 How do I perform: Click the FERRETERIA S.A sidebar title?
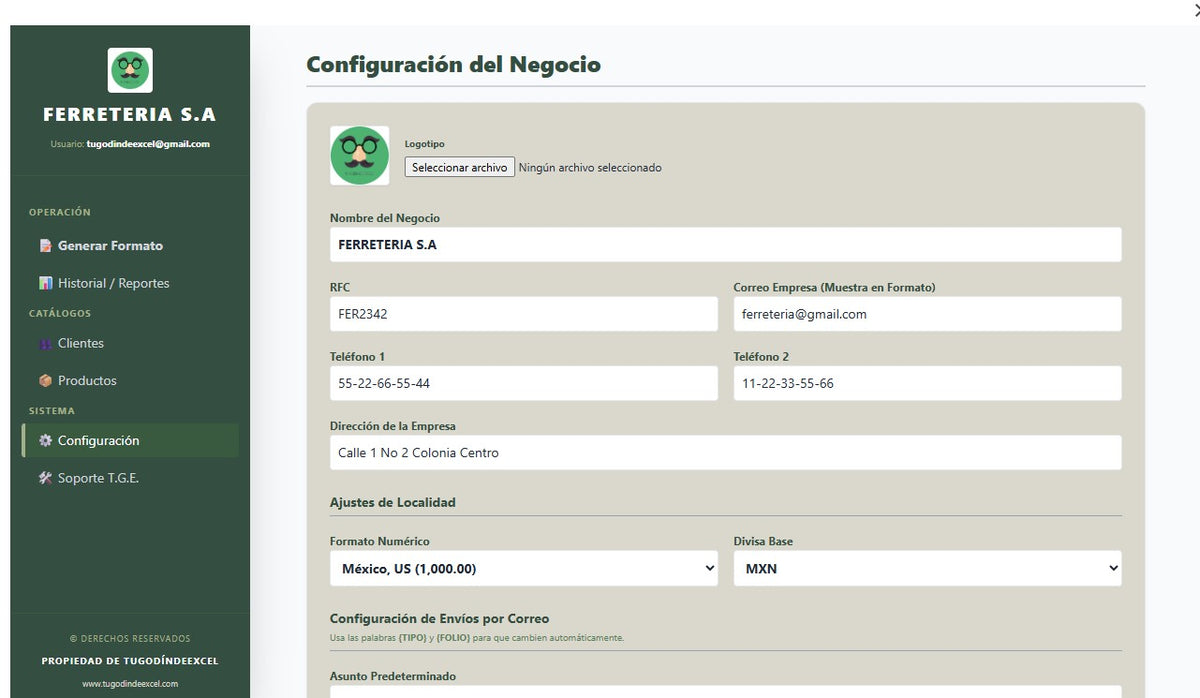[130, 115]
